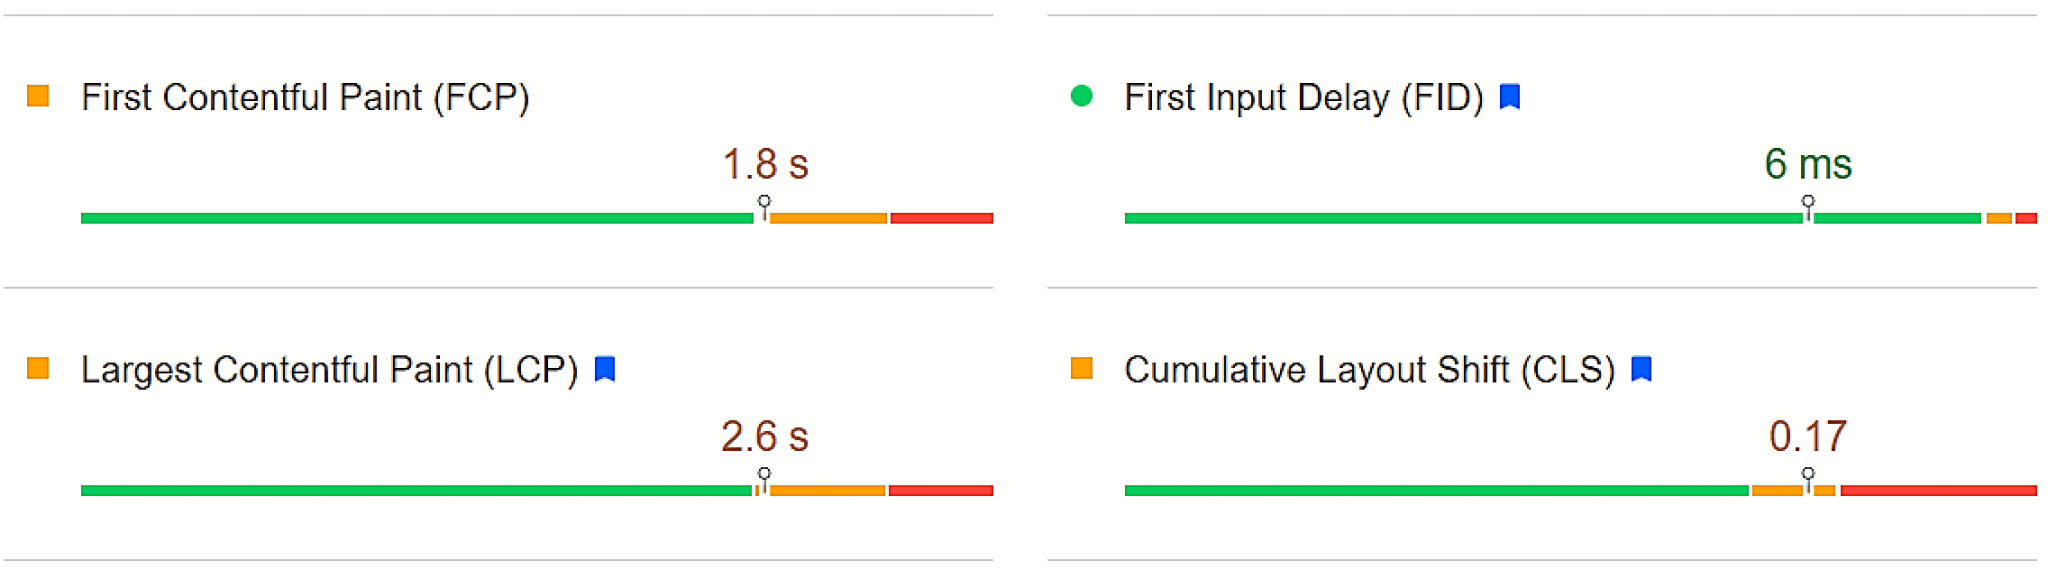This screenshot has height=570, width=2048.
Task: Click the FCP distribution marker pin
Action: coord(764,208)
